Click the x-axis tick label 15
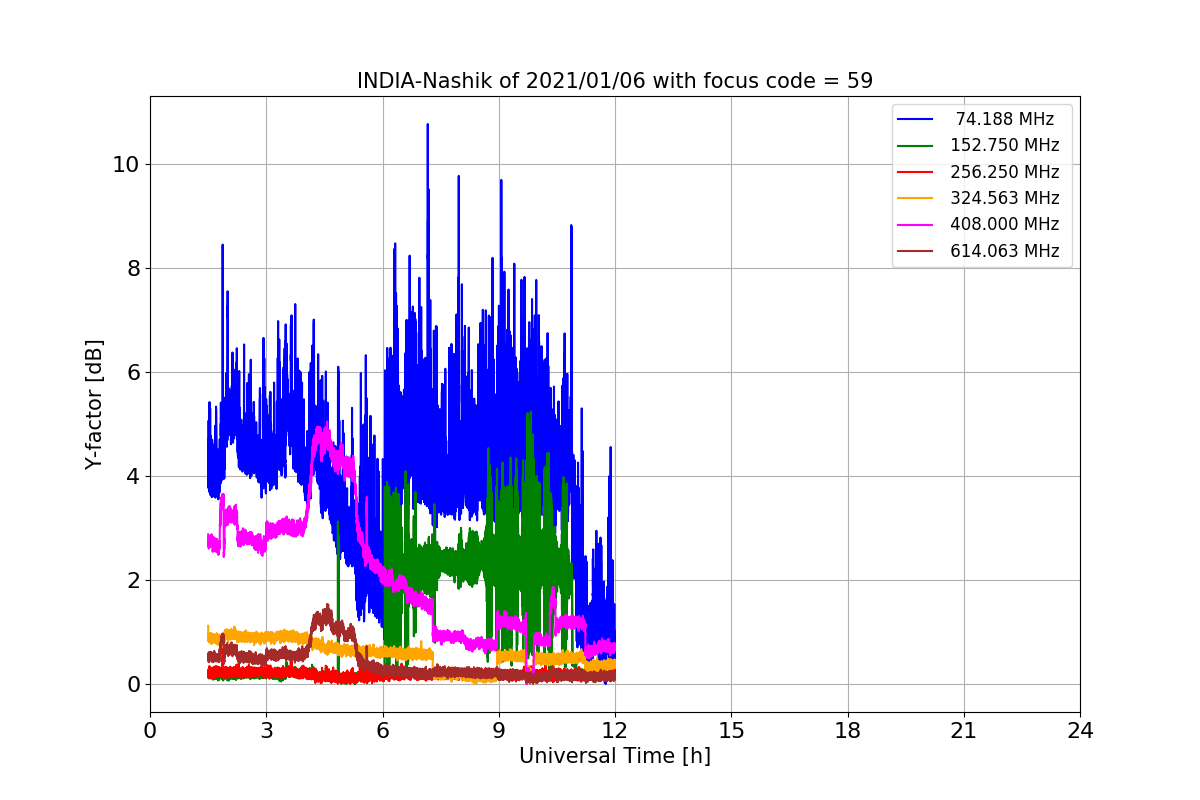Screen dimensions: 1200x800 pyautogui.click(x=731, y=731)
